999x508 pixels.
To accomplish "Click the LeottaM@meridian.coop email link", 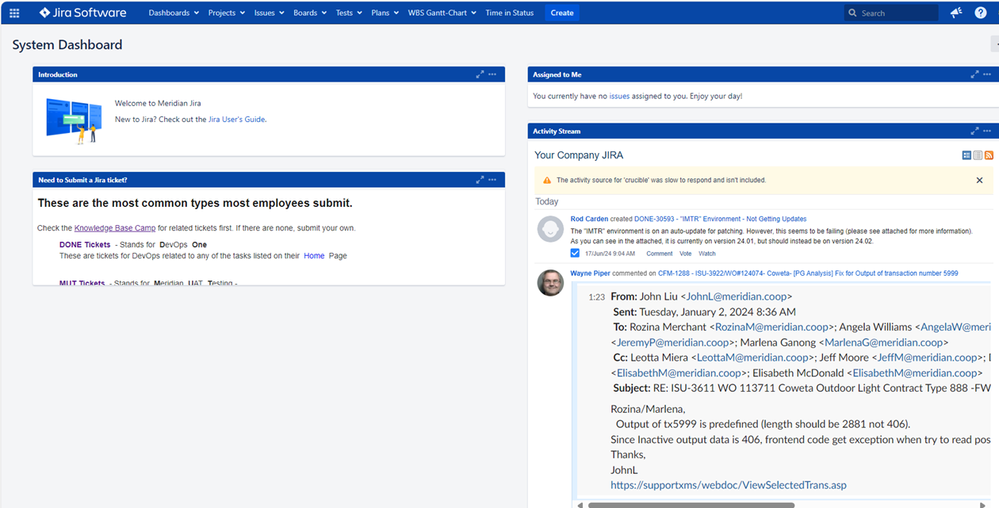I will pyautogui.click(x=752, y=358).
